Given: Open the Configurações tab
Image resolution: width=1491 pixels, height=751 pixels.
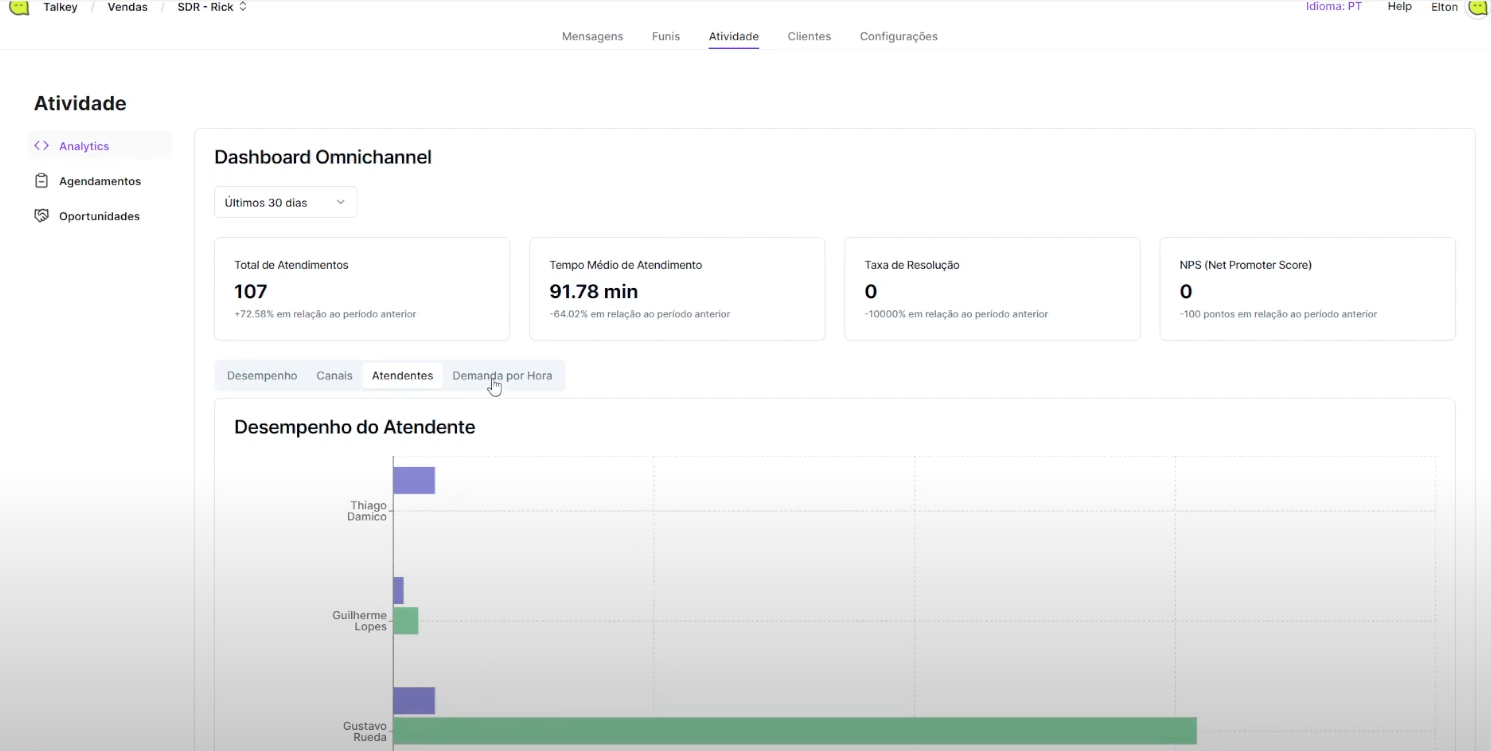Looking at the screenshot, I should pos(898,37).
